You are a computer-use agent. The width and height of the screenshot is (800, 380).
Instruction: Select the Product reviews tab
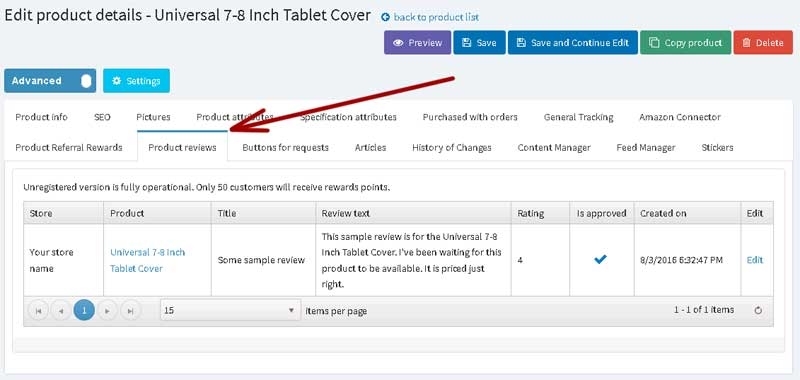182,147
